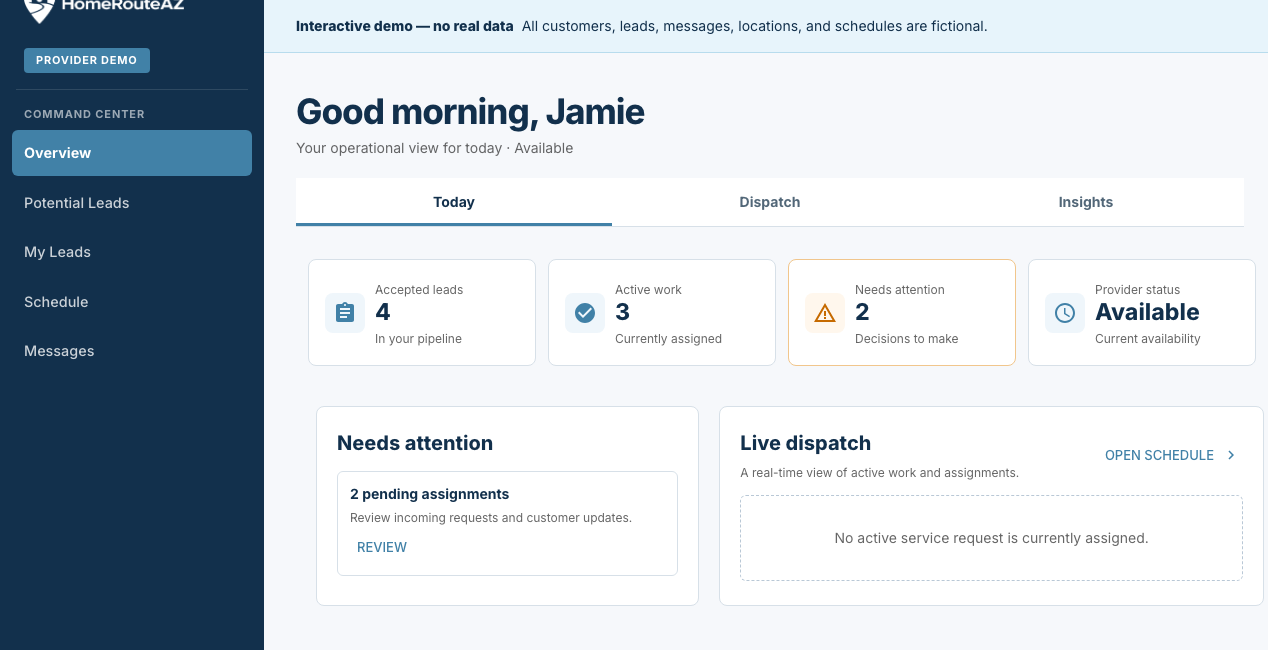
Task: Click 'Your operational view for today' subtitle
Action: coord(434,148)
